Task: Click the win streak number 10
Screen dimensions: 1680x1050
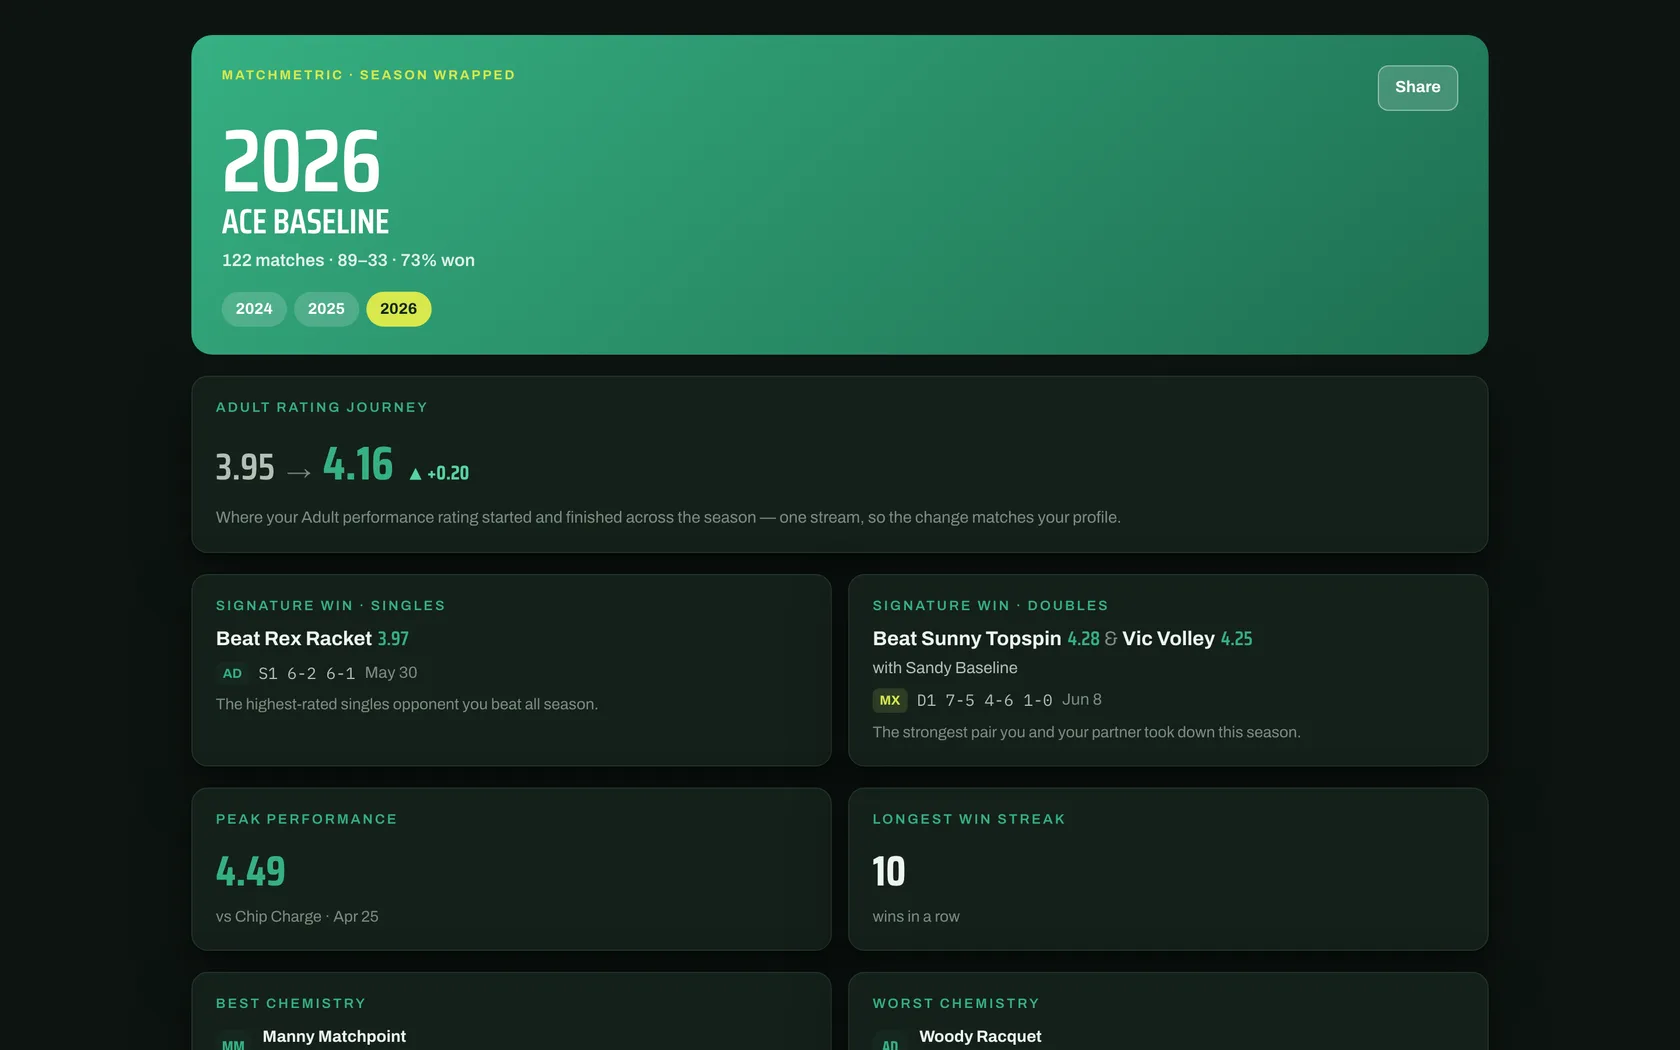Action: point(889,872)
